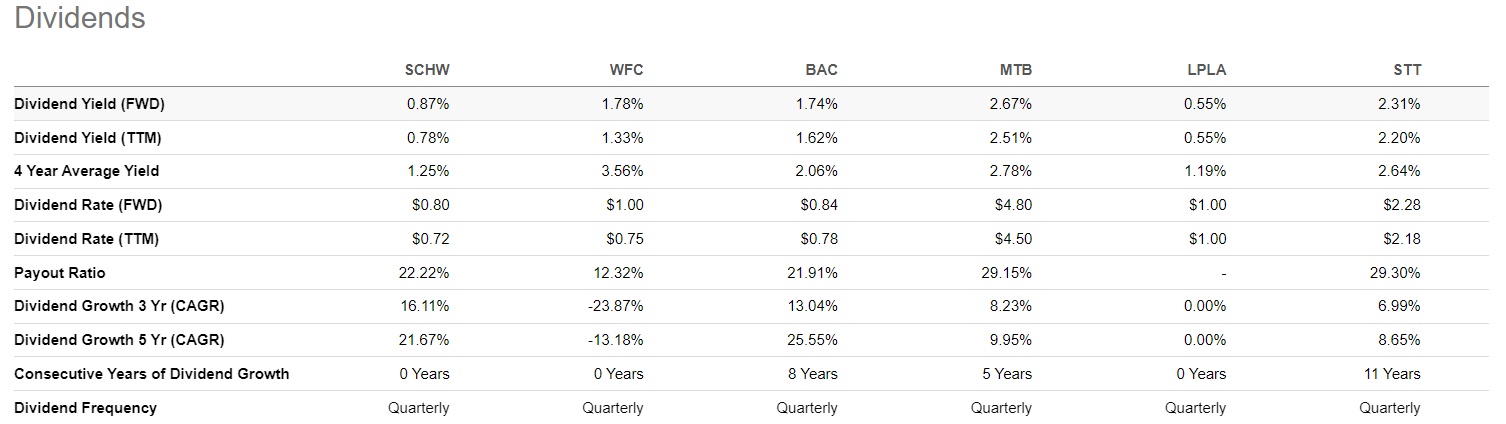Click the Dividend Yield (FWD) row label

point(89,104)
